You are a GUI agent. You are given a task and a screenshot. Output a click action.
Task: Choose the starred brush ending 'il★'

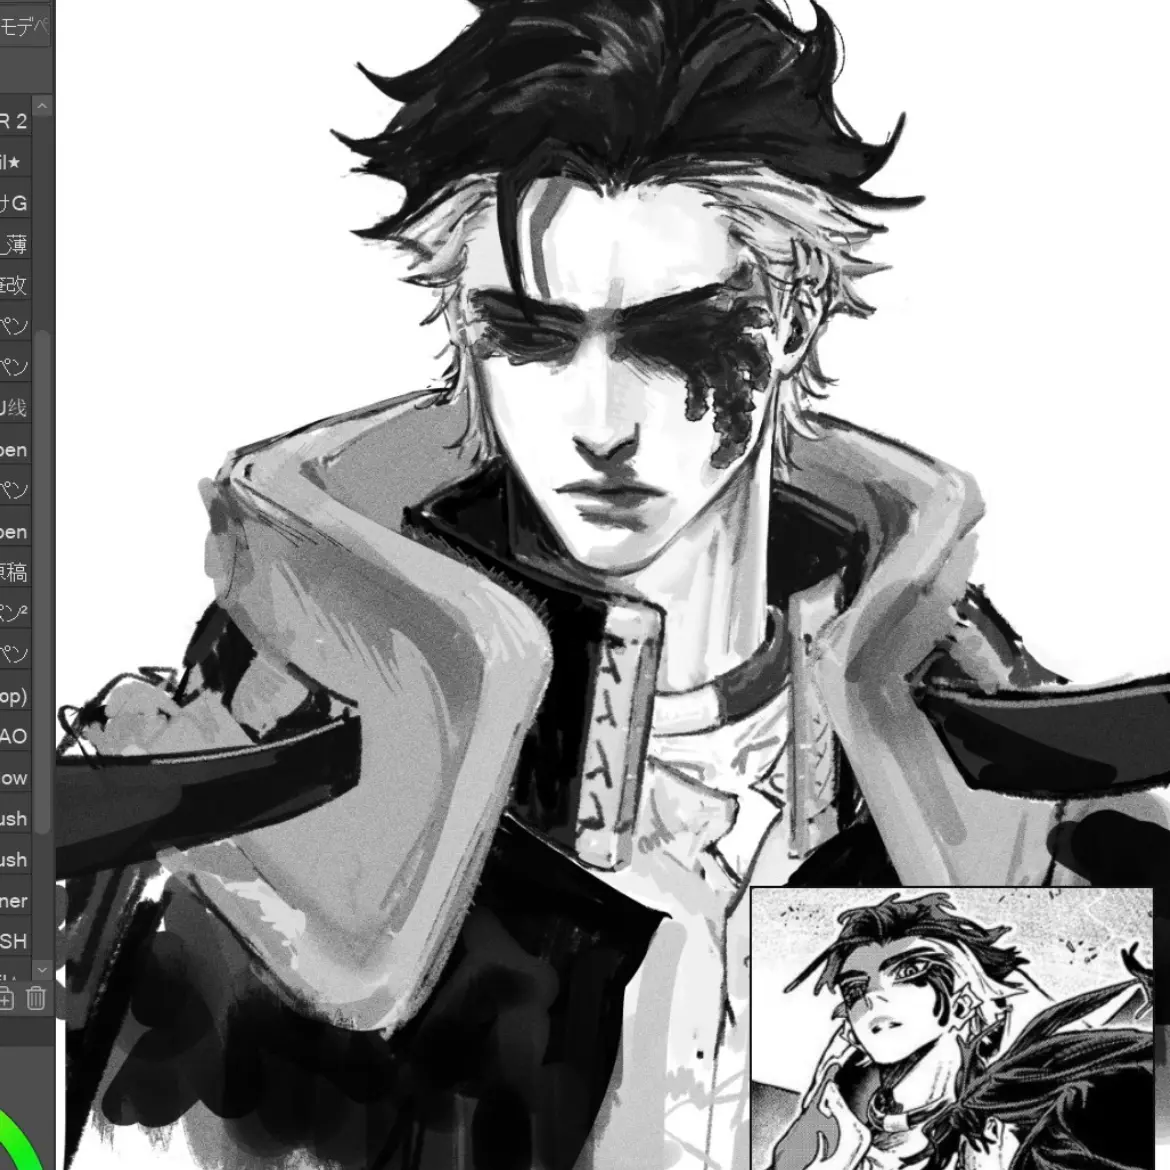14,162
